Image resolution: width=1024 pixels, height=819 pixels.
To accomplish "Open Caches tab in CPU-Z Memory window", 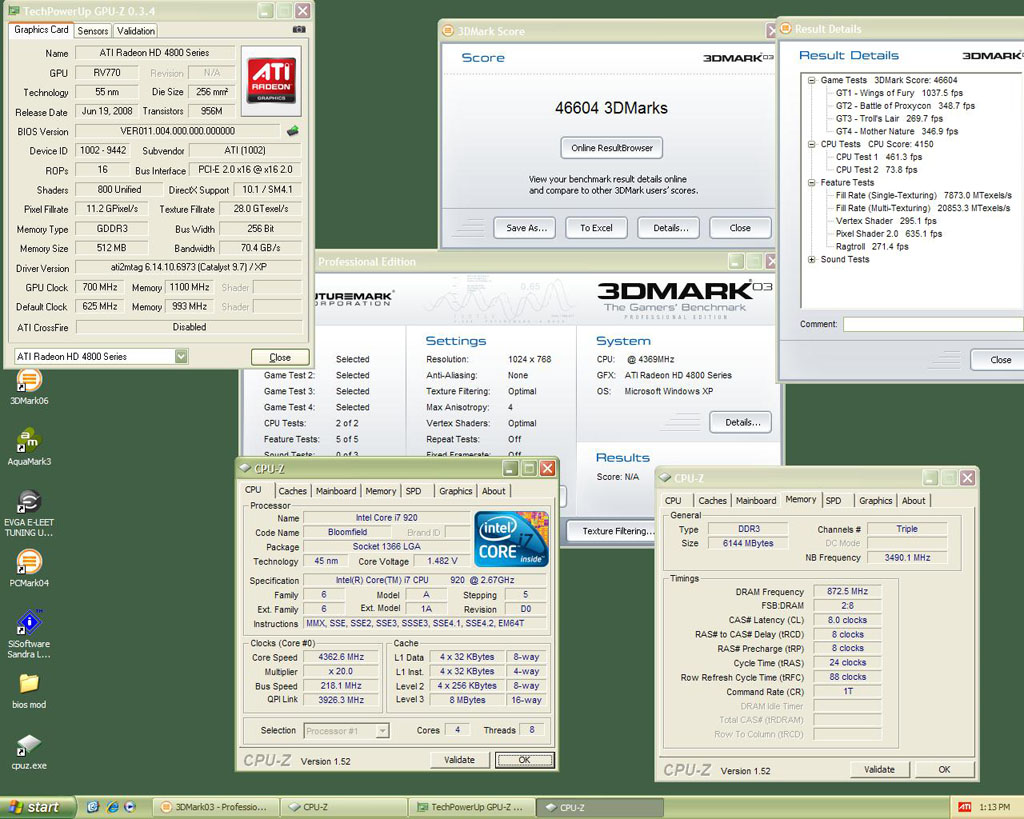I will pyautogui.click(x=712, y=500).
